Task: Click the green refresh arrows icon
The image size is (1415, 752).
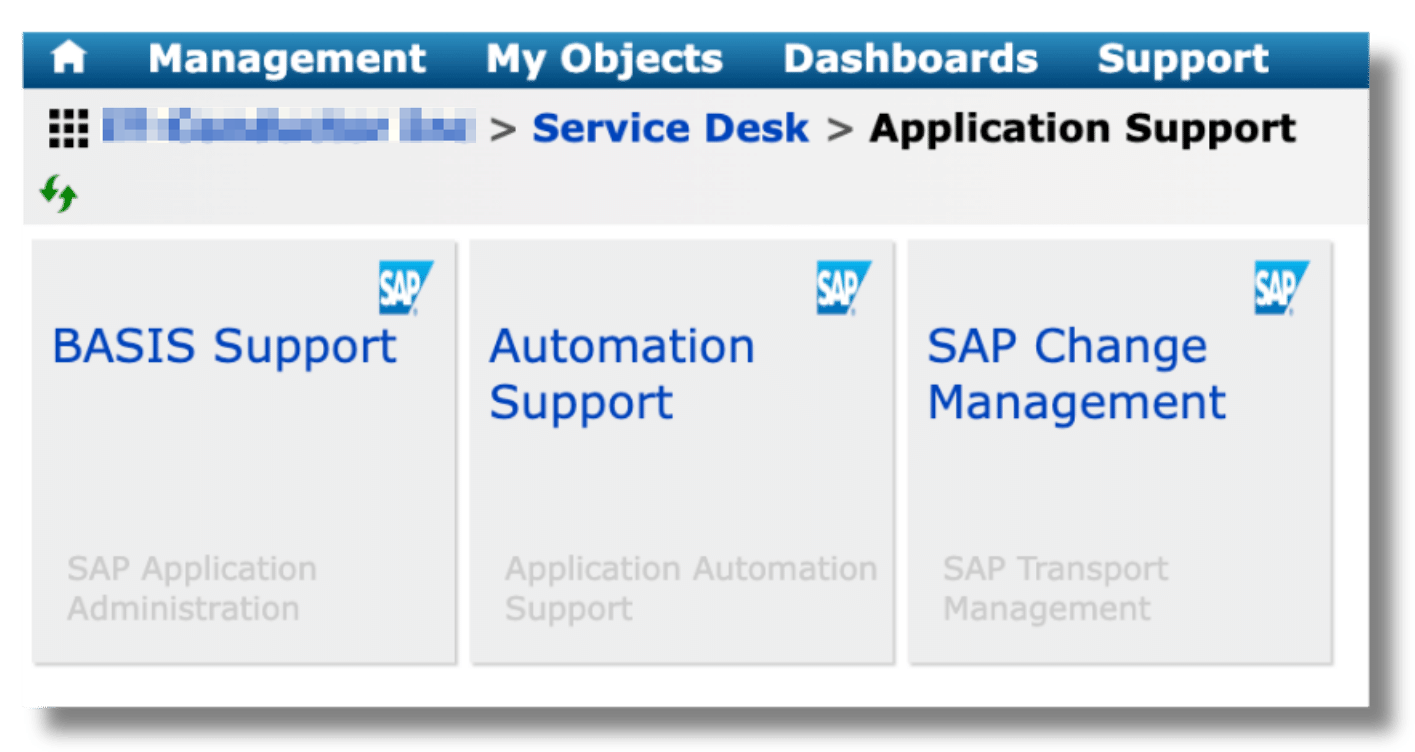Action: coord(59,194)
